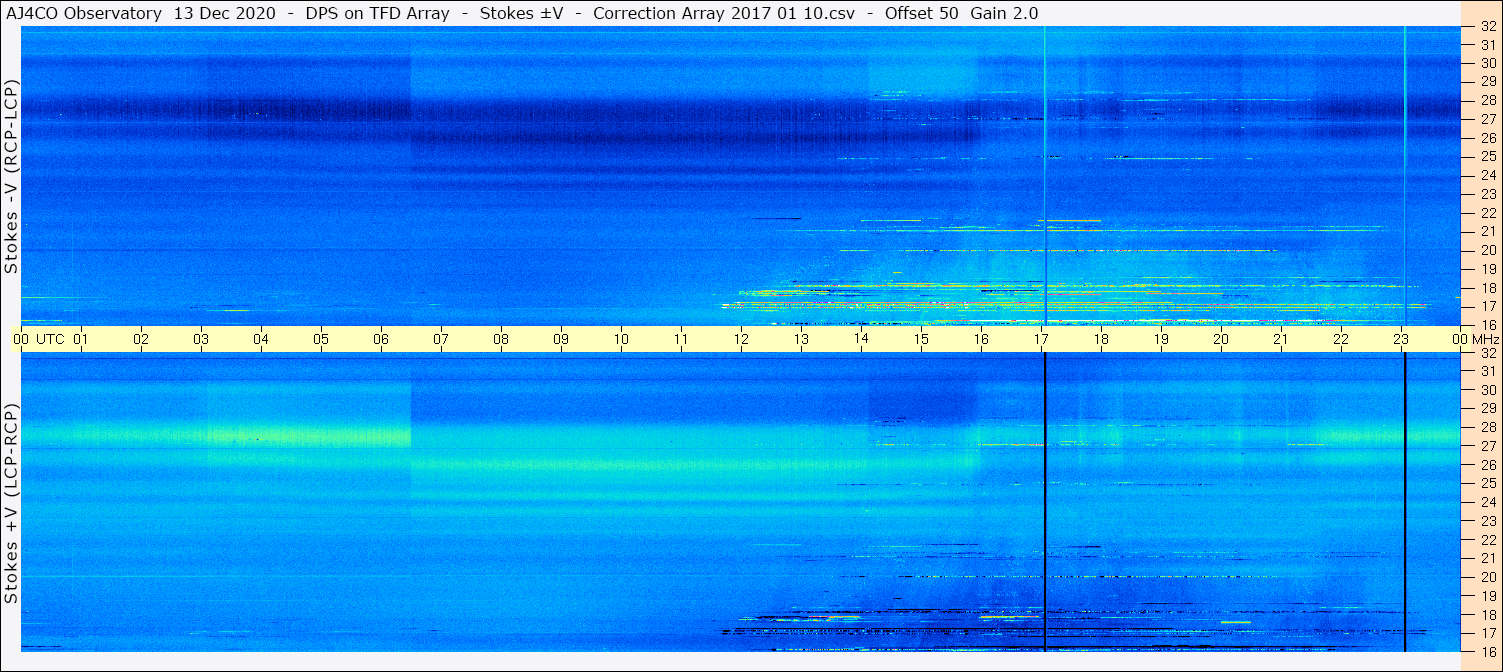Viewport: 1503px width, 672px height.
Task: Click the 'Stokes +V (LCP-RCP)' axis label
Action: click(x=12, y=504)
